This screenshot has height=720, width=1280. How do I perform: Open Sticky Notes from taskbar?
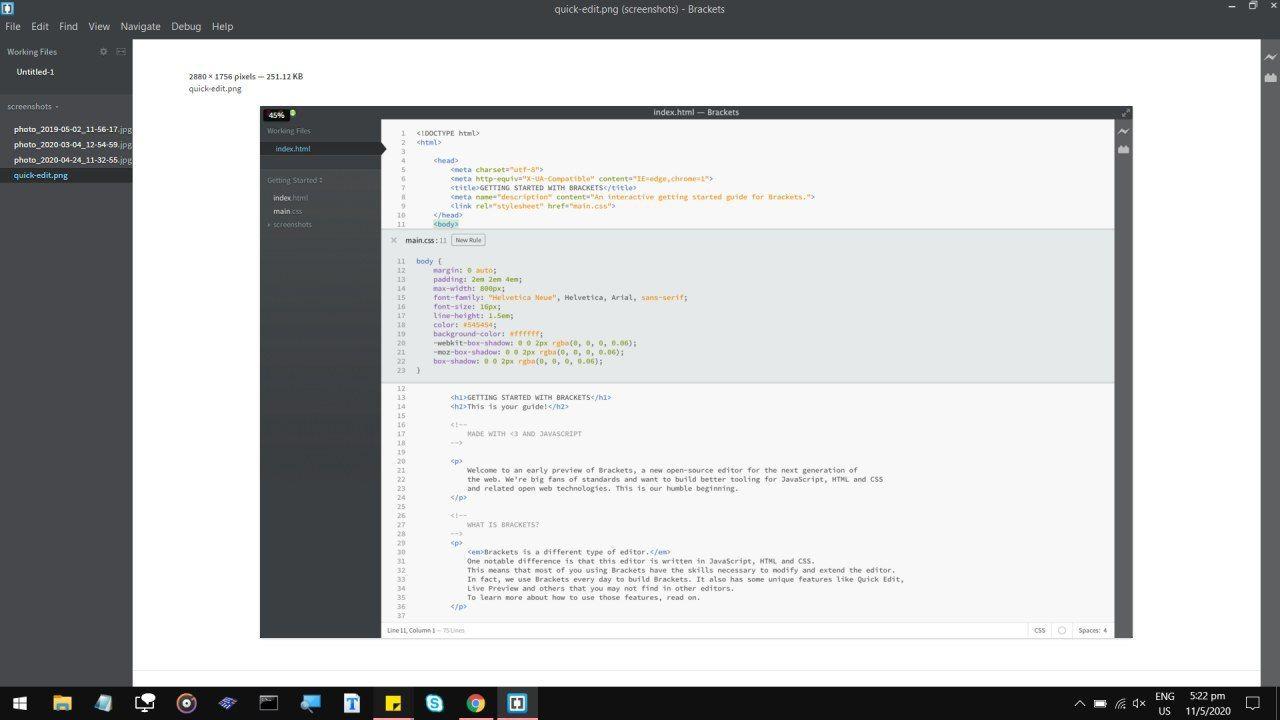coord(393,703)
